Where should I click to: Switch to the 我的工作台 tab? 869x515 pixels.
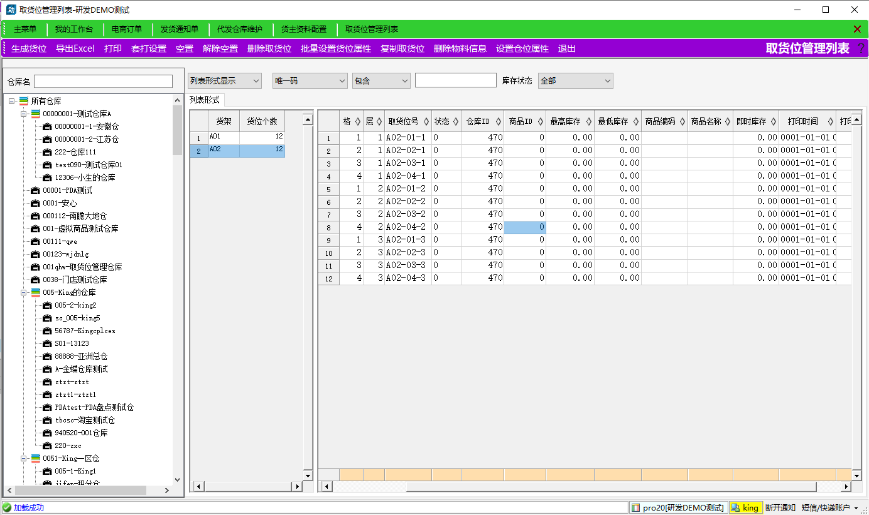75,29
